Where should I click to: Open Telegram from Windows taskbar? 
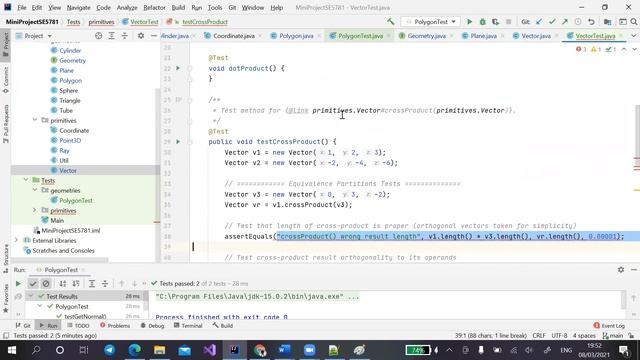click(x=109, y=350)
